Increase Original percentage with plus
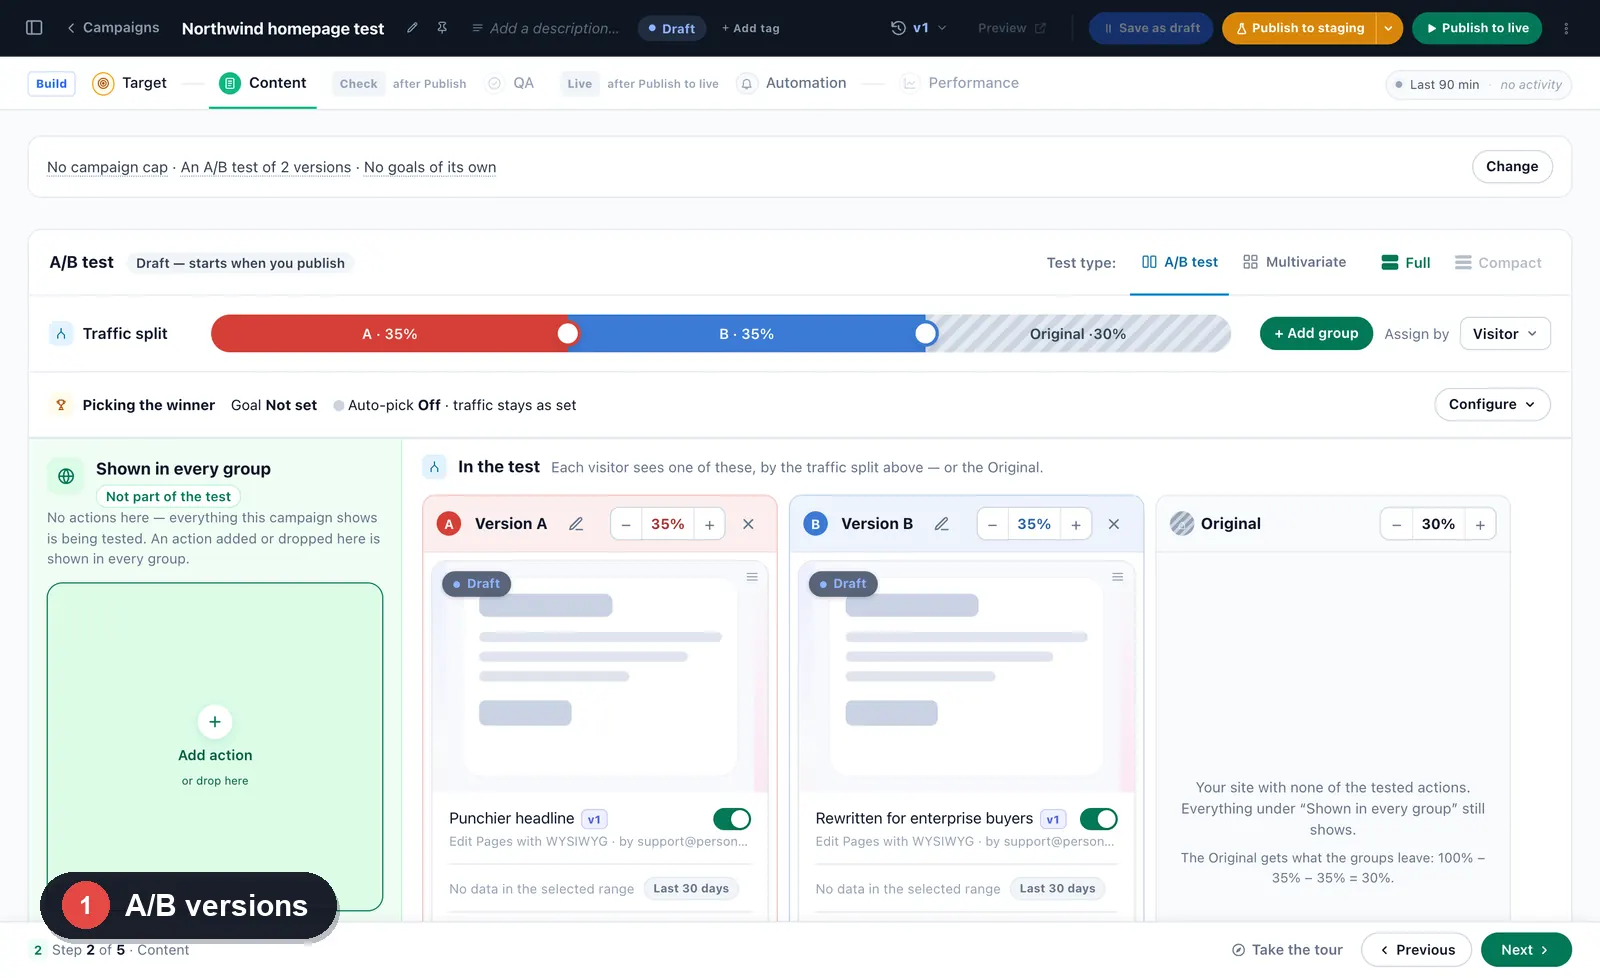Screen dimensions: 1600x978 pos(1480,524)
